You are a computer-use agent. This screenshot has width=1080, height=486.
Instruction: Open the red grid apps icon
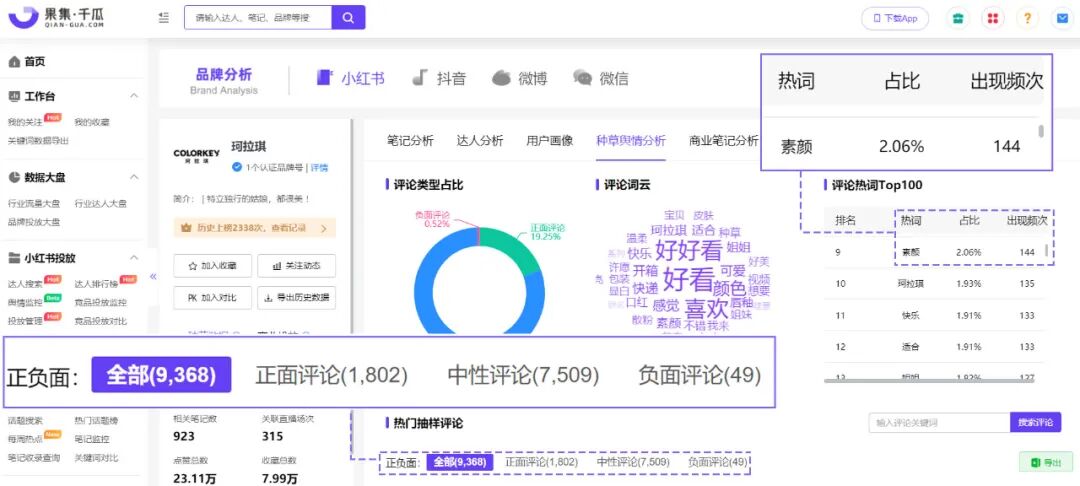992,18
